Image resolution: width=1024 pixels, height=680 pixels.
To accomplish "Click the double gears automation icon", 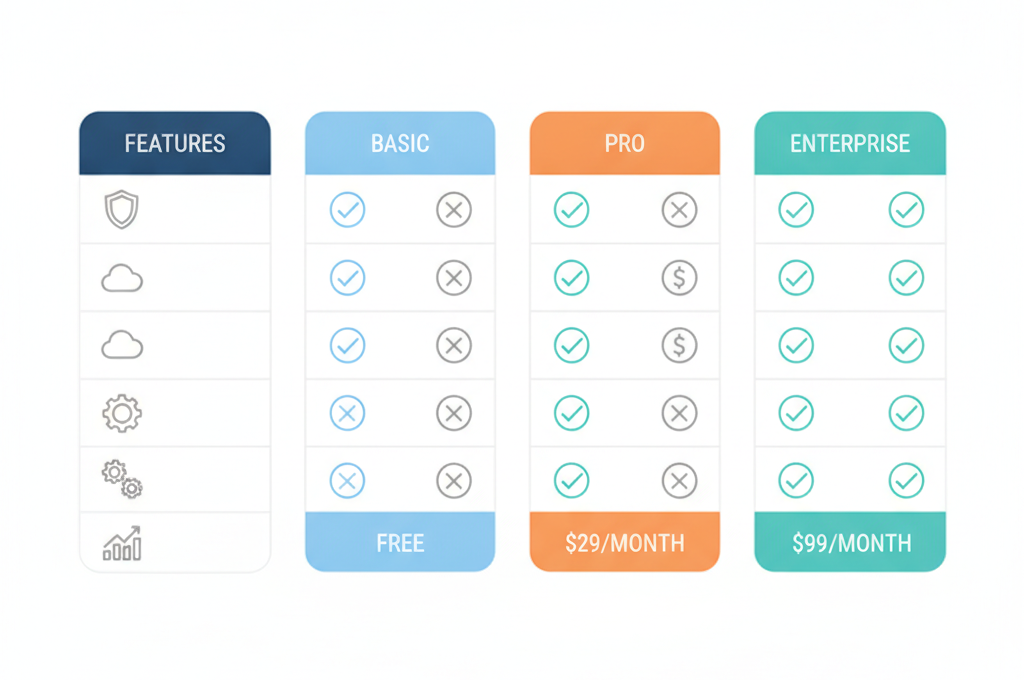I will tap(122, 479).
